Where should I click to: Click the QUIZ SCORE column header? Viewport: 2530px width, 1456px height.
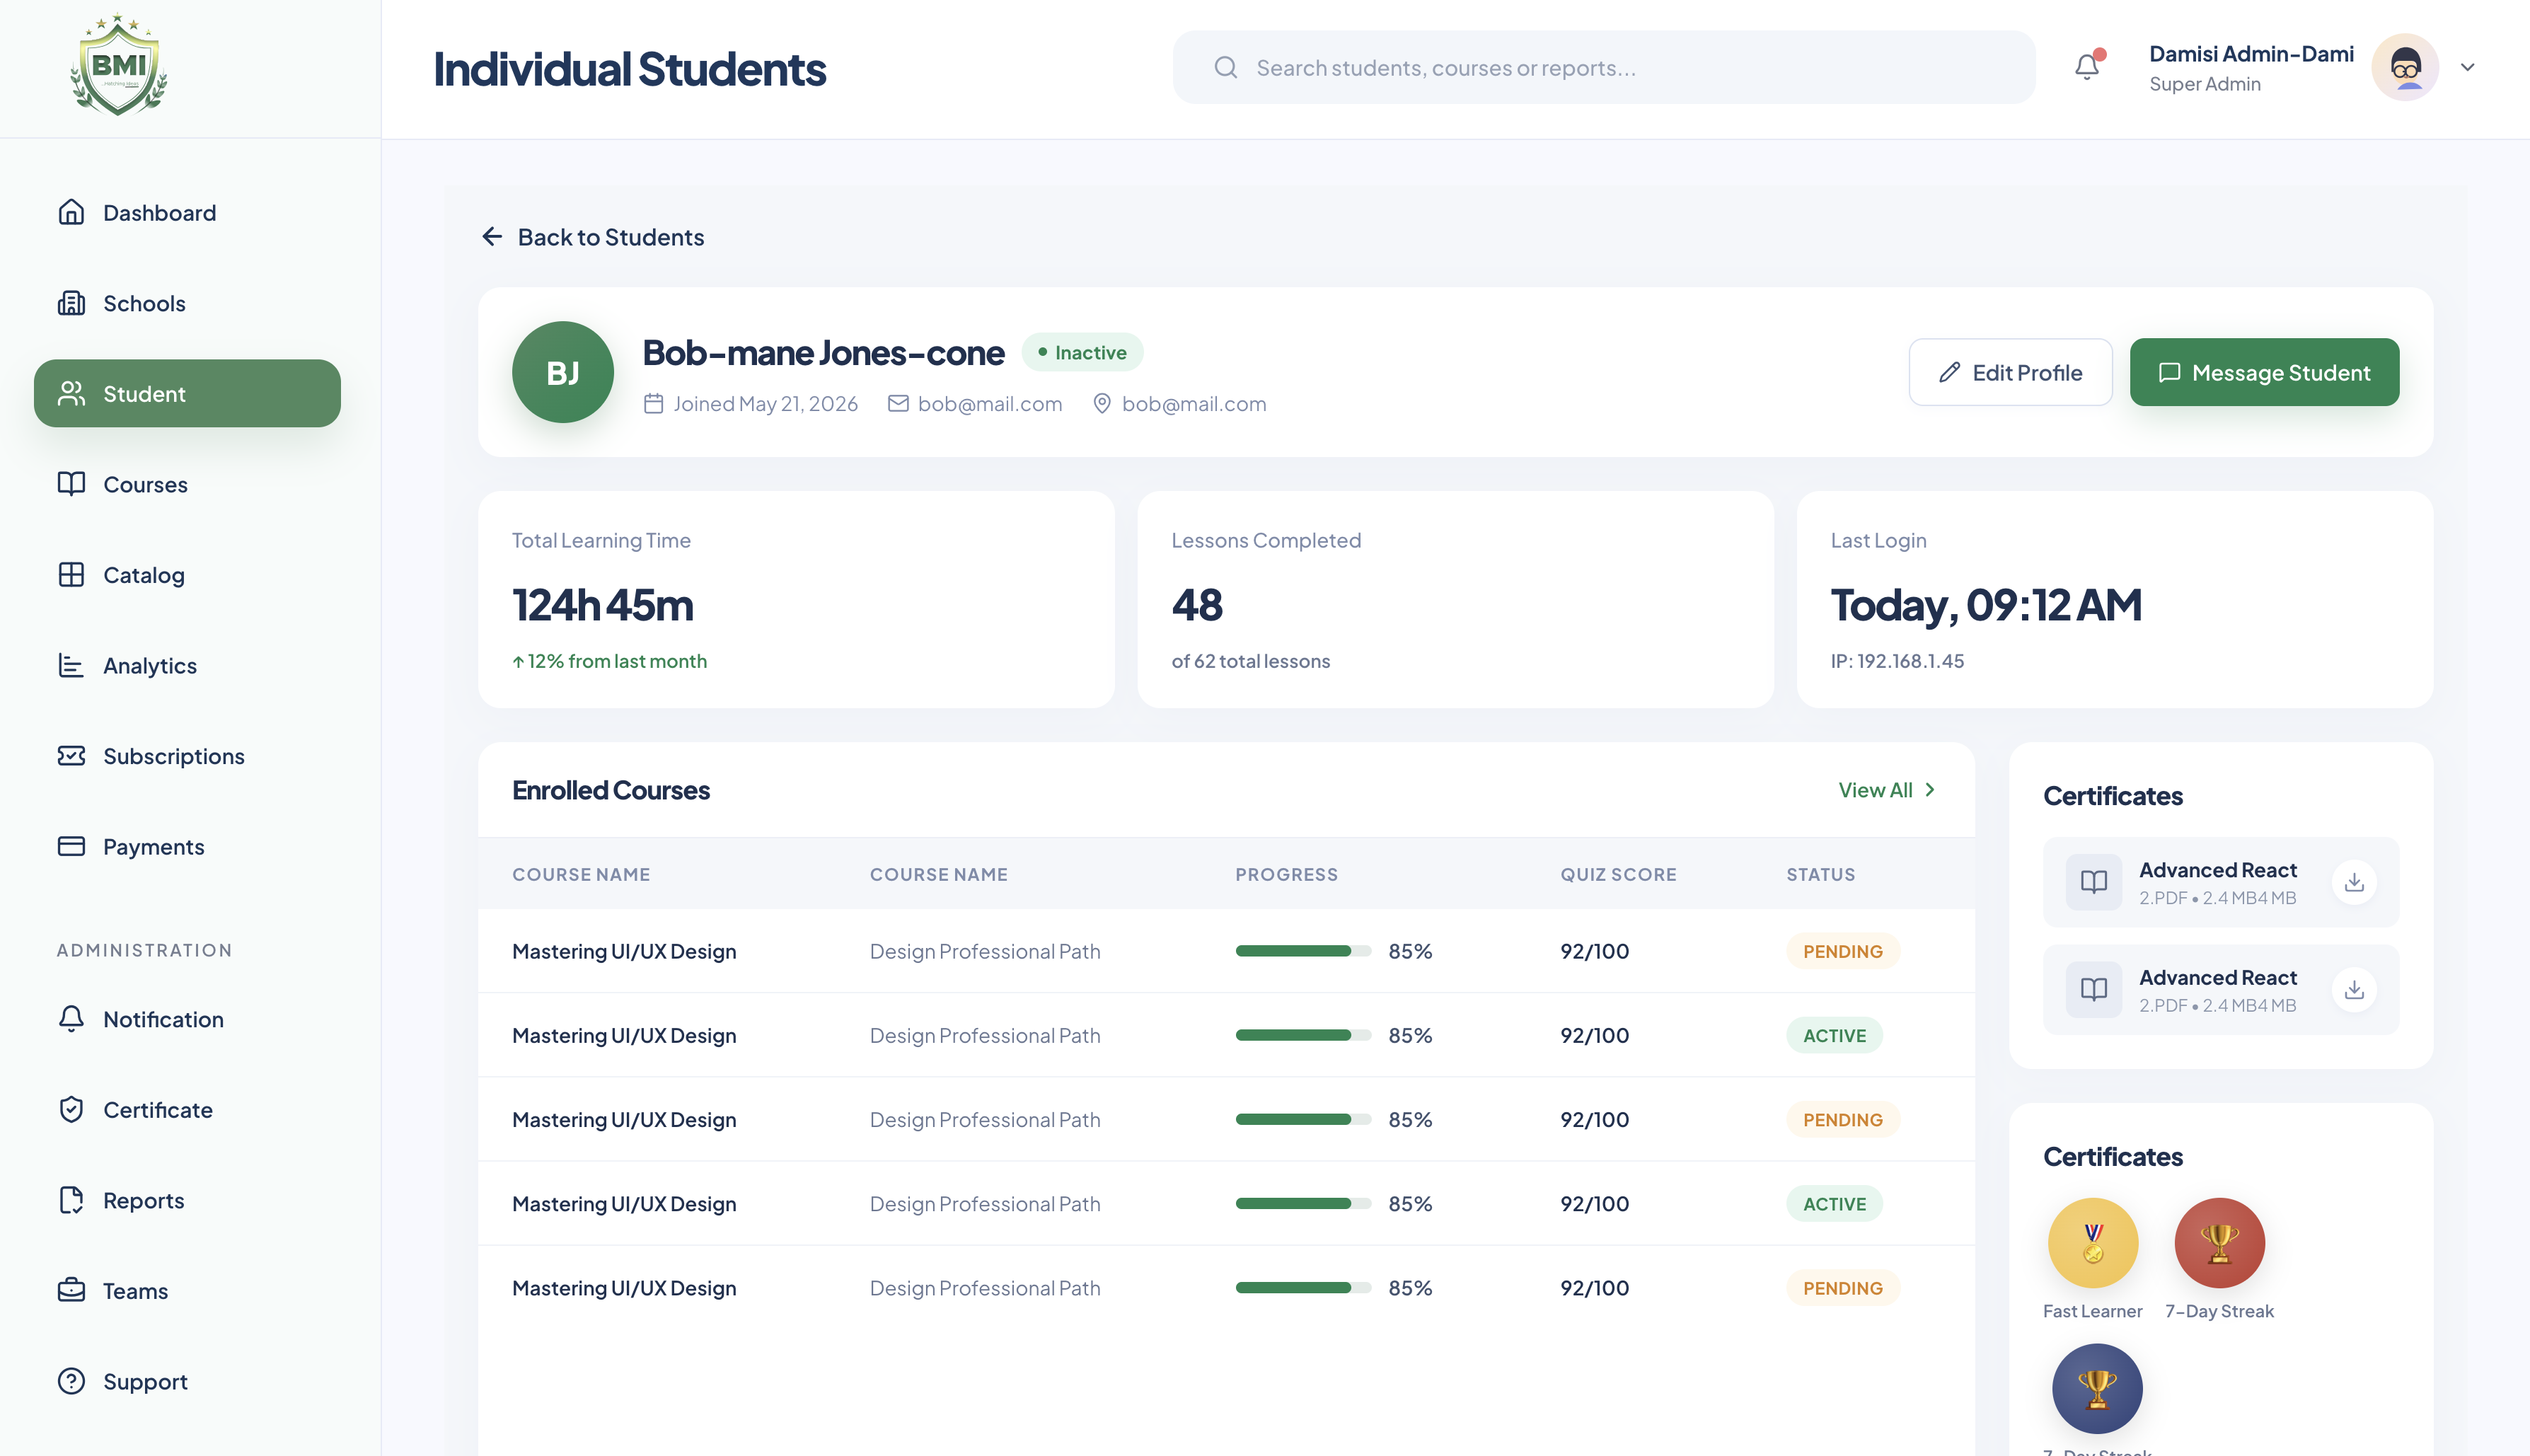1618,874
